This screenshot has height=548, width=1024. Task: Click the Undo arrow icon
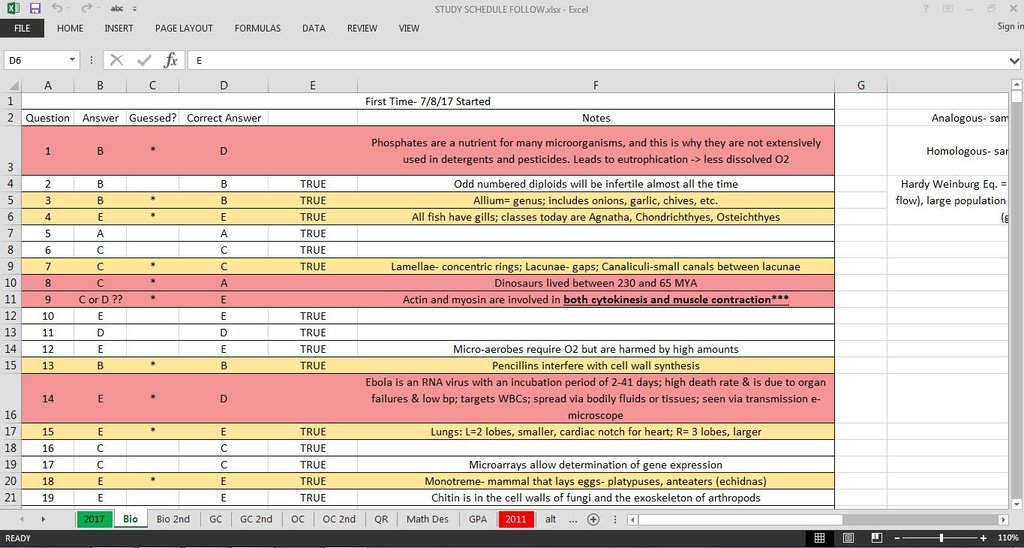pos(57,8)
